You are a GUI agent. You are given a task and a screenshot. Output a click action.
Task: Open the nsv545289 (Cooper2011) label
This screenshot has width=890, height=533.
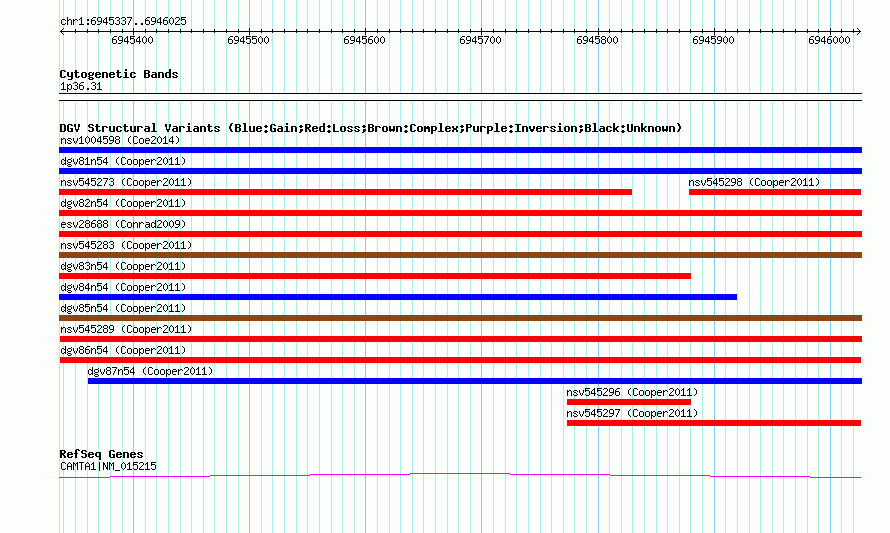pos(126,329)
